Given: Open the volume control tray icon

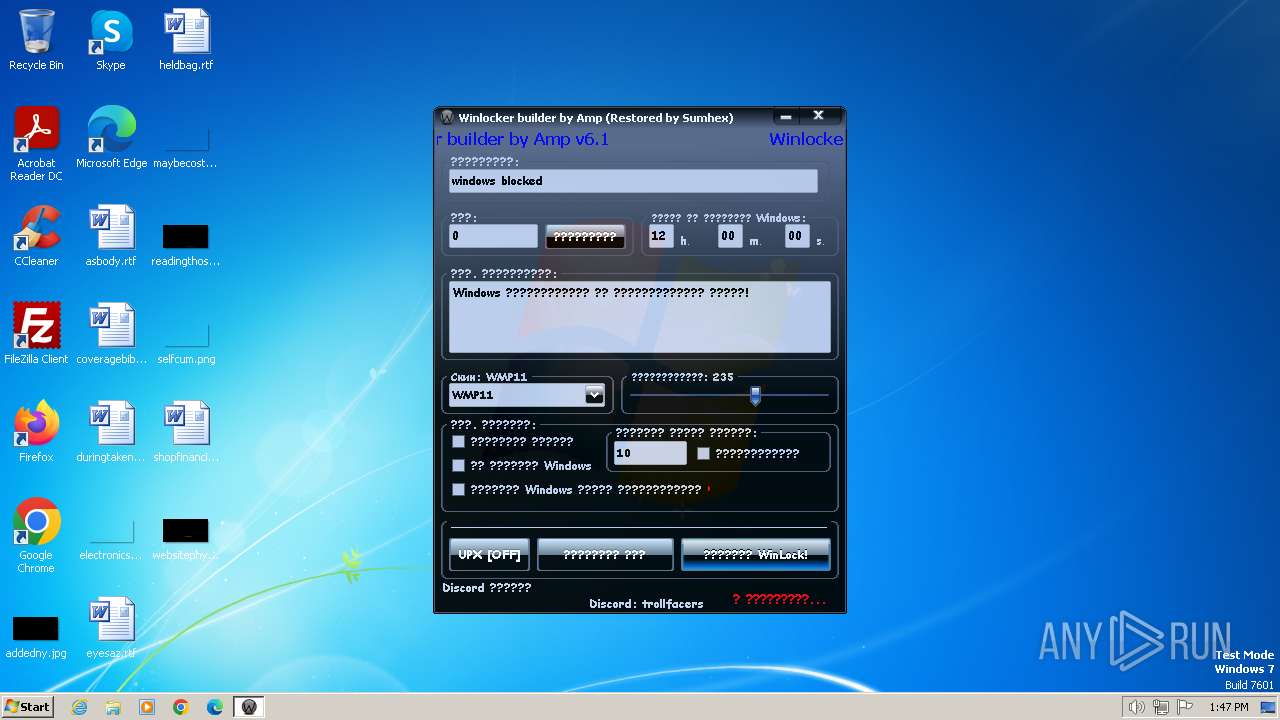Looking at the screenshot, I should coord(1136,707).
